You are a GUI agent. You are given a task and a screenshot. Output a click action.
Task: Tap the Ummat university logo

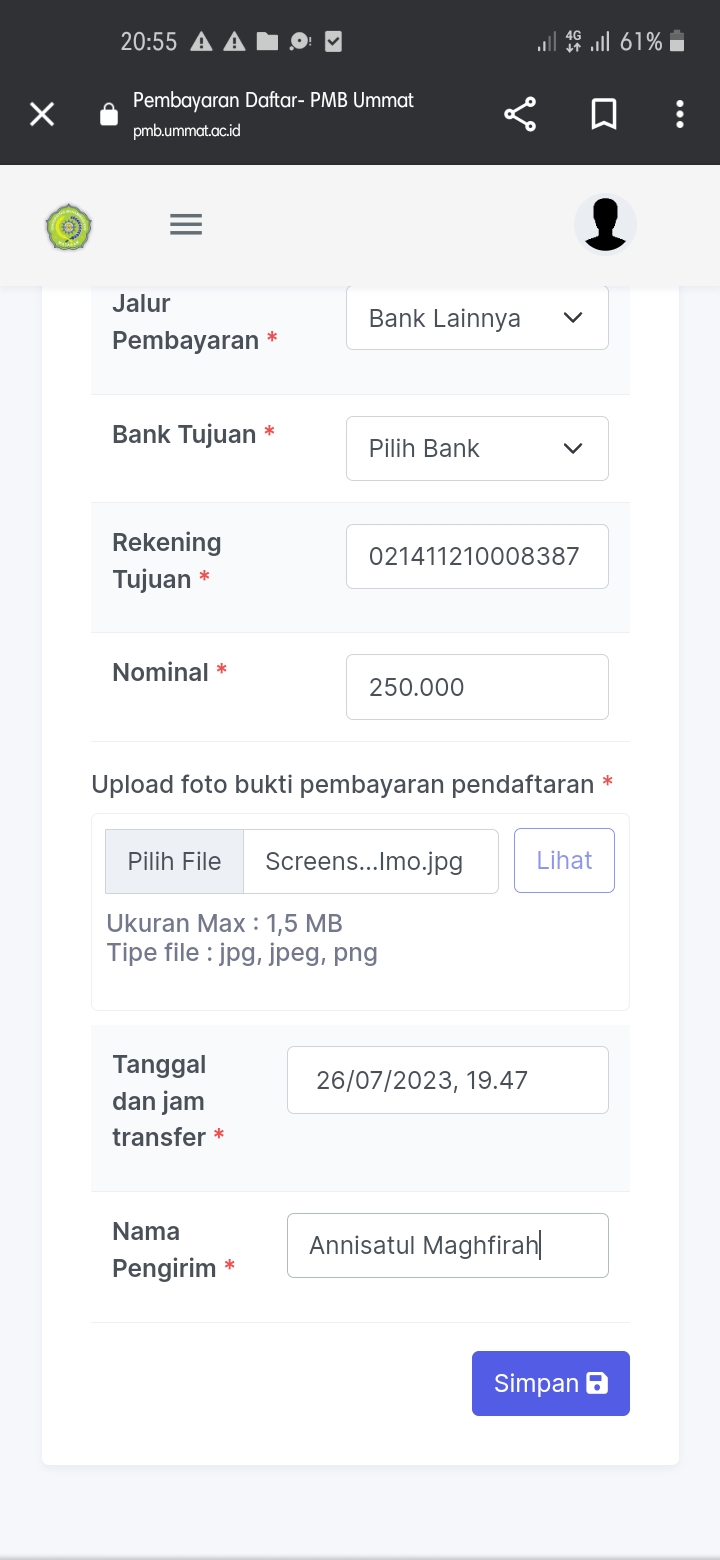point(69,227)
